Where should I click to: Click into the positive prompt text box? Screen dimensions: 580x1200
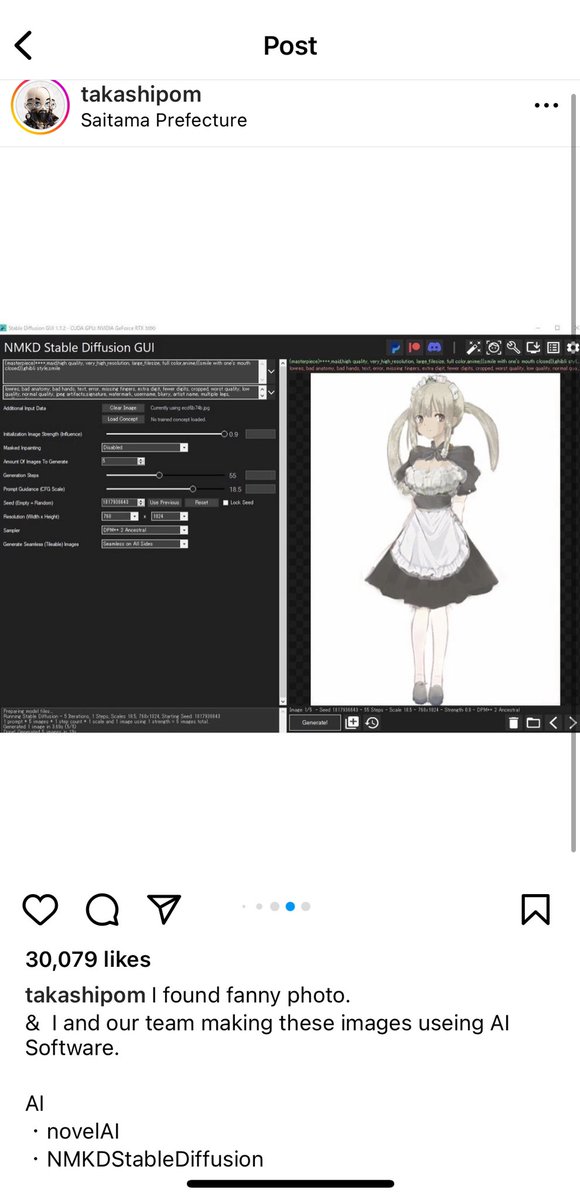pyautogui.click(x=132, y=371)
